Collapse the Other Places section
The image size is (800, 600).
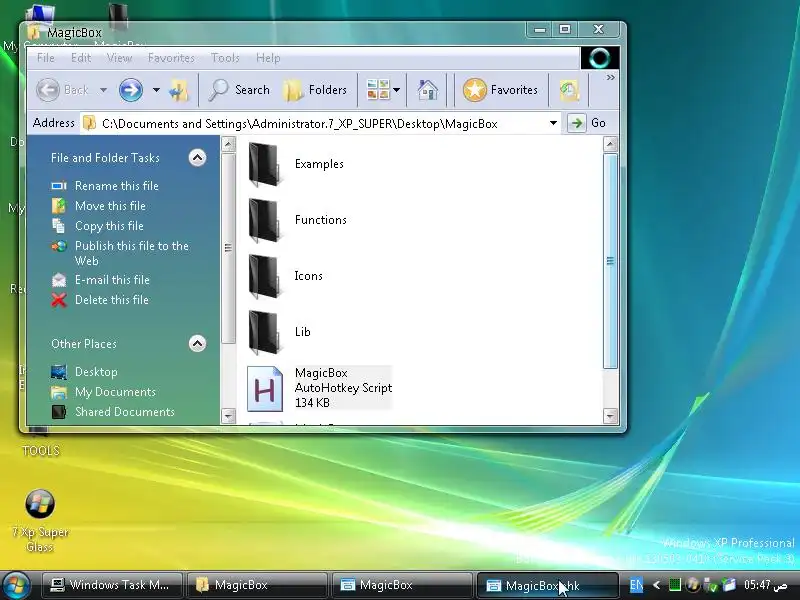(197, 343)
